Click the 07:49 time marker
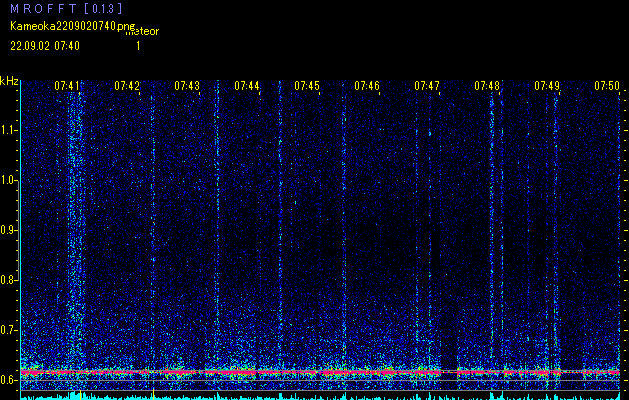The image size is (629, 400). click(547, 85)
